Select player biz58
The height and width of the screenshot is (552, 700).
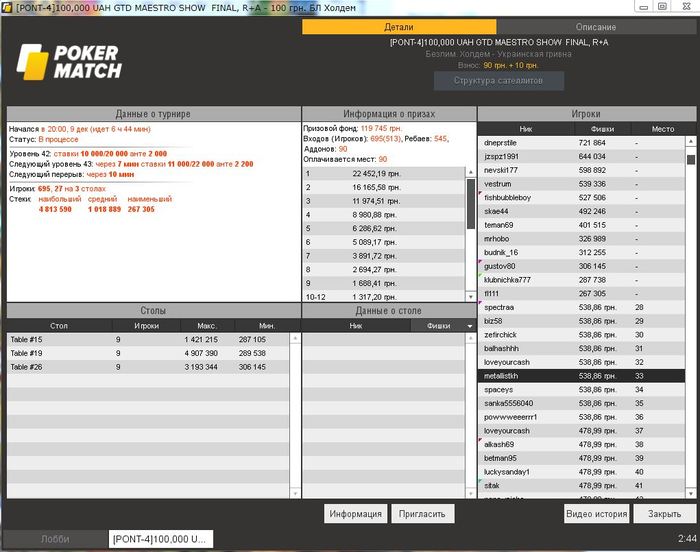pyautogui.click(x=581, y=321)
